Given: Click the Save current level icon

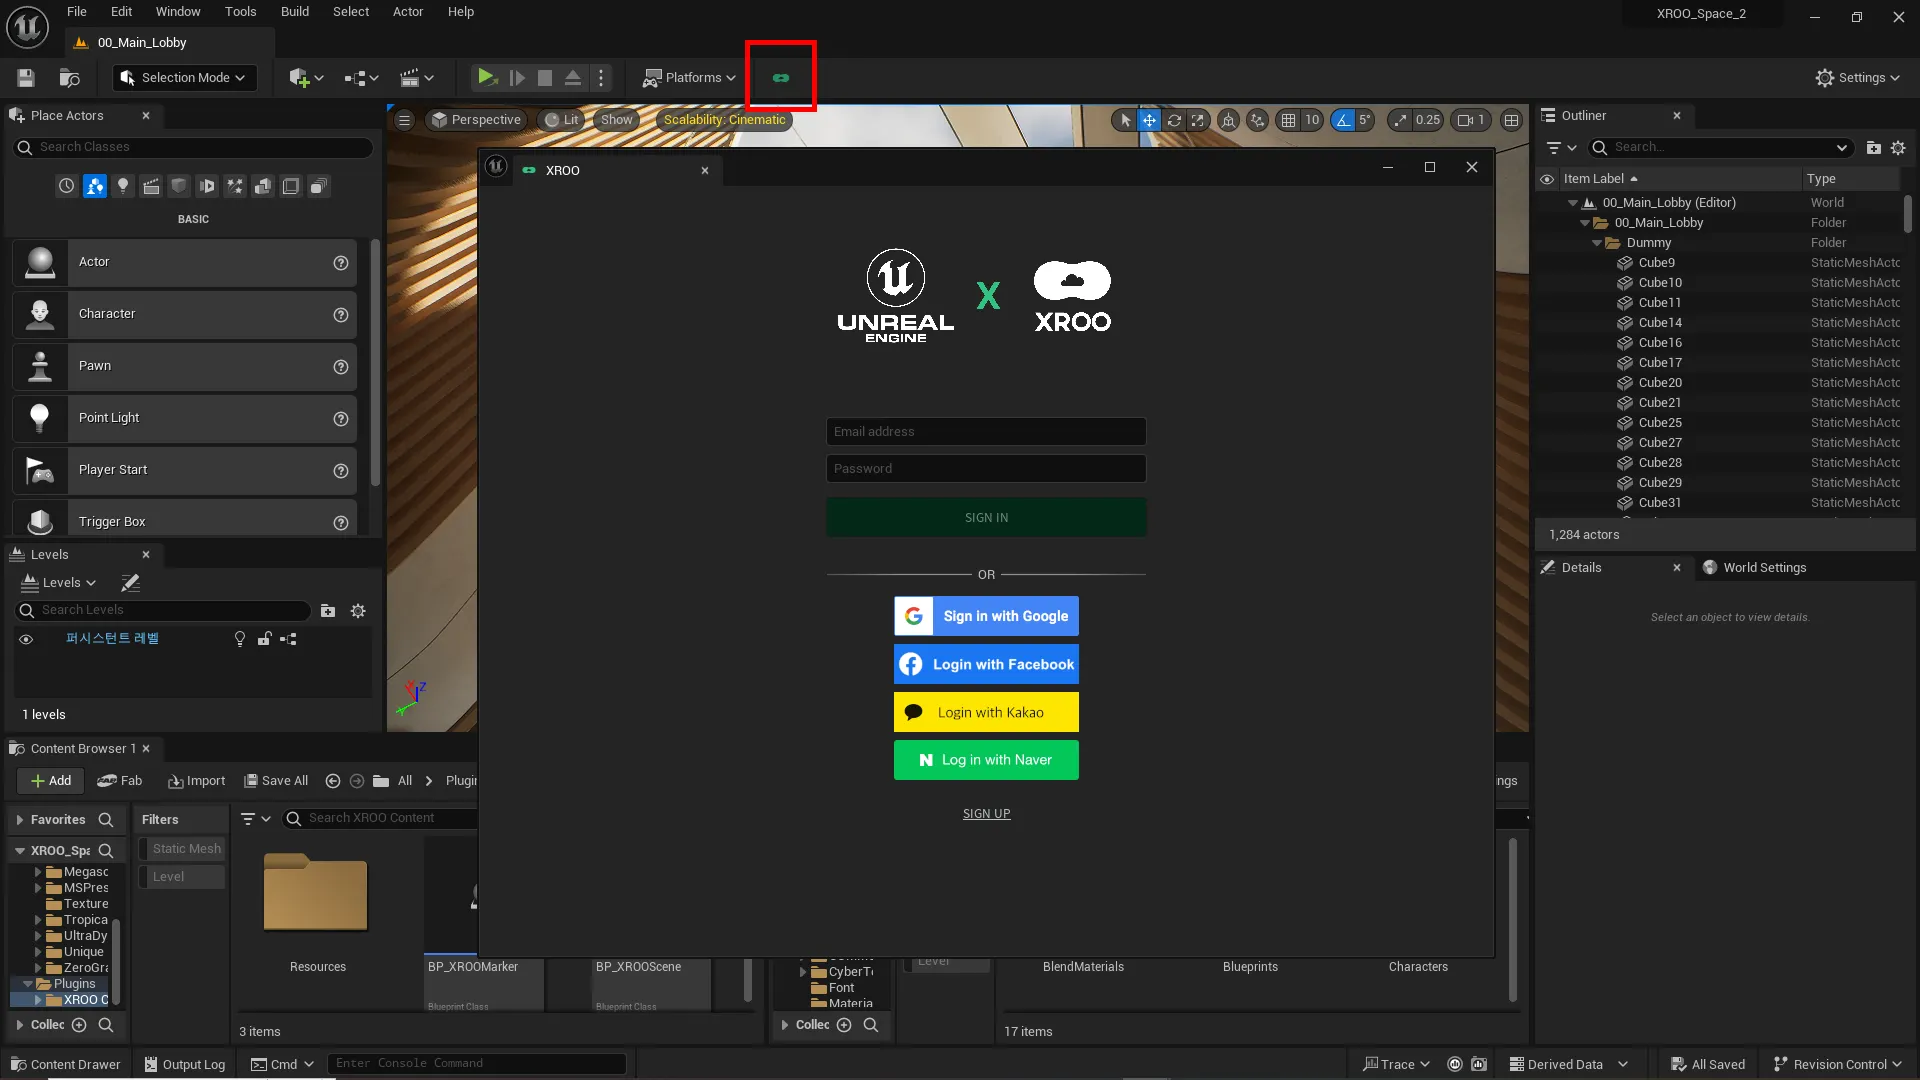Looking at the screenshot, I should [x=26, y=78].
